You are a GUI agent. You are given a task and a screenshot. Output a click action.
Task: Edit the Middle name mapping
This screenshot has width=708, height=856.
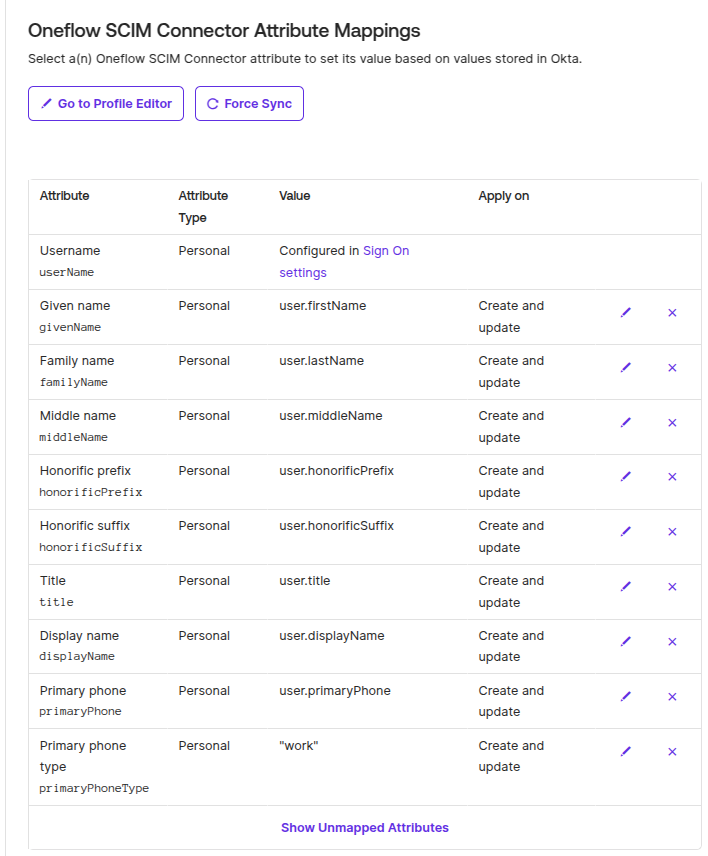tap(626, 423)
